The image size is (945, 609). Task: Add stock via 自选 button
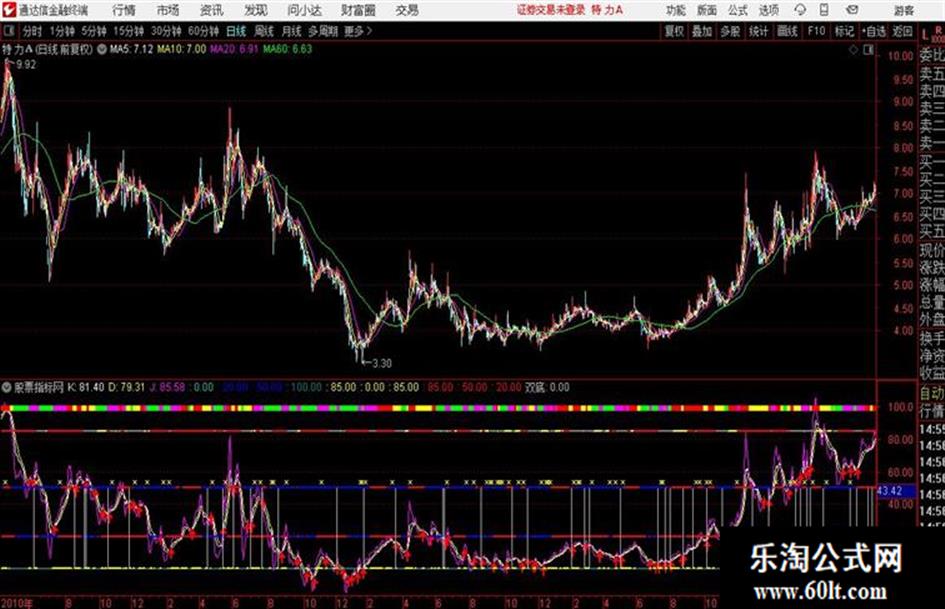pyautogui.click(x=873, y=31)
